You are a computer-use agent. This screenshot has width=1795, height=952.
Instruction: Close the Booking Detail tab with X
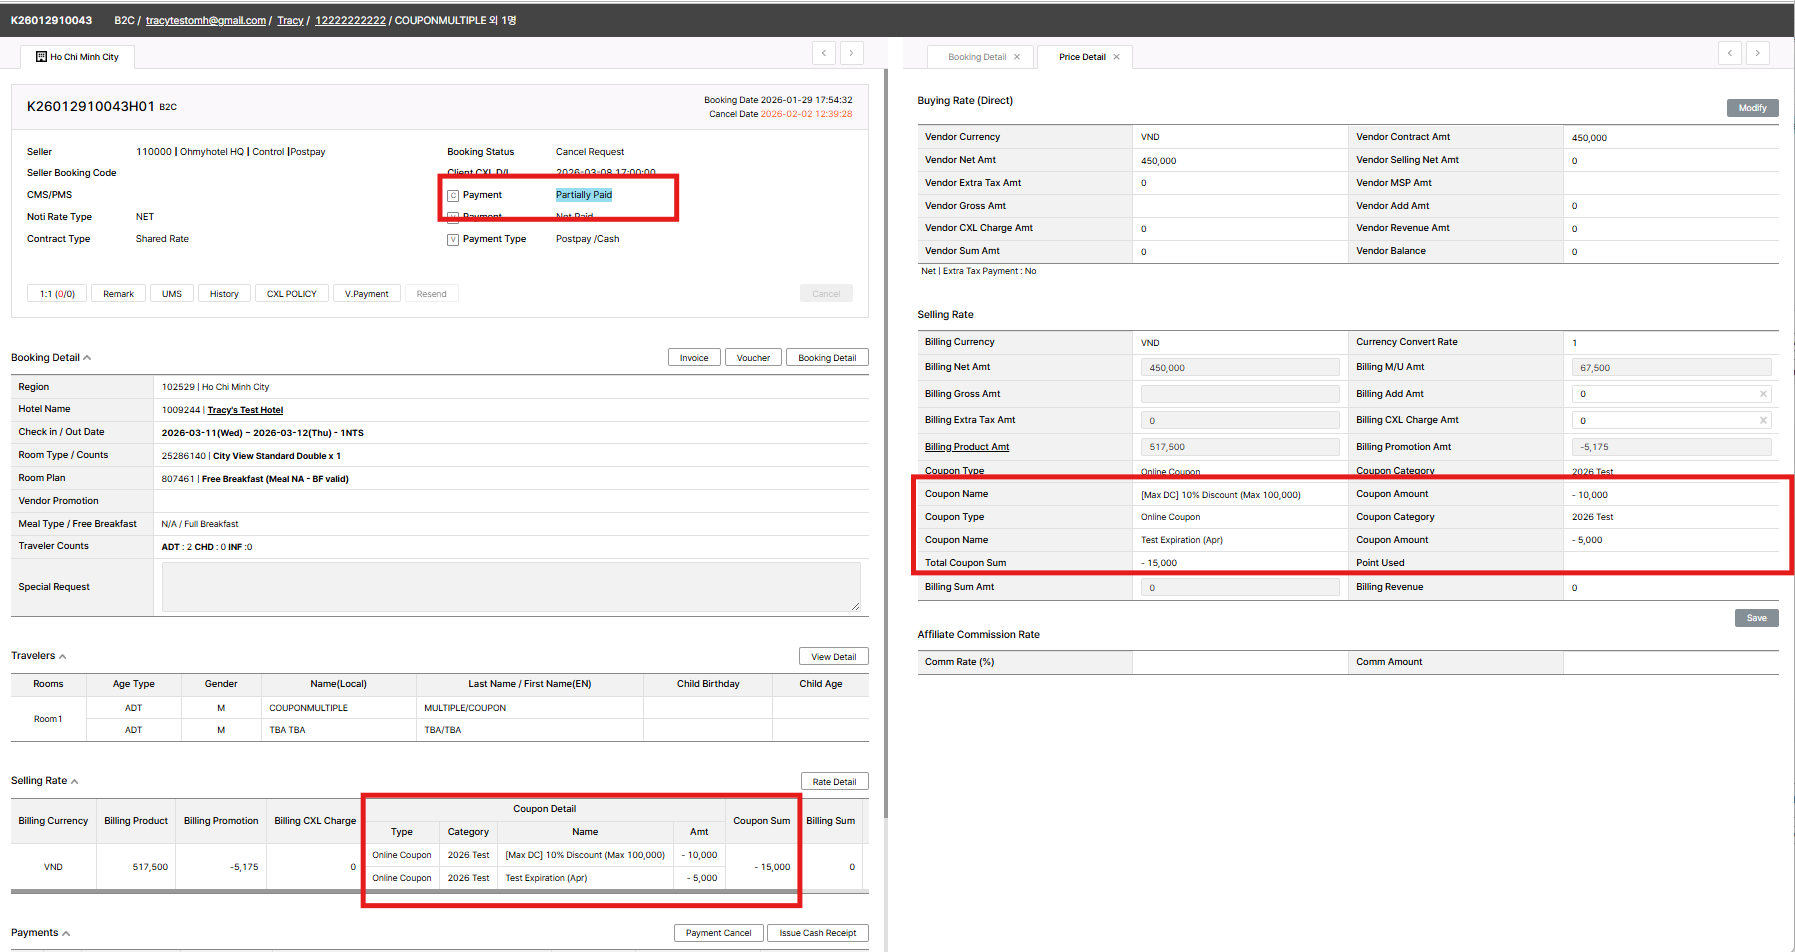pos(1017,57)
